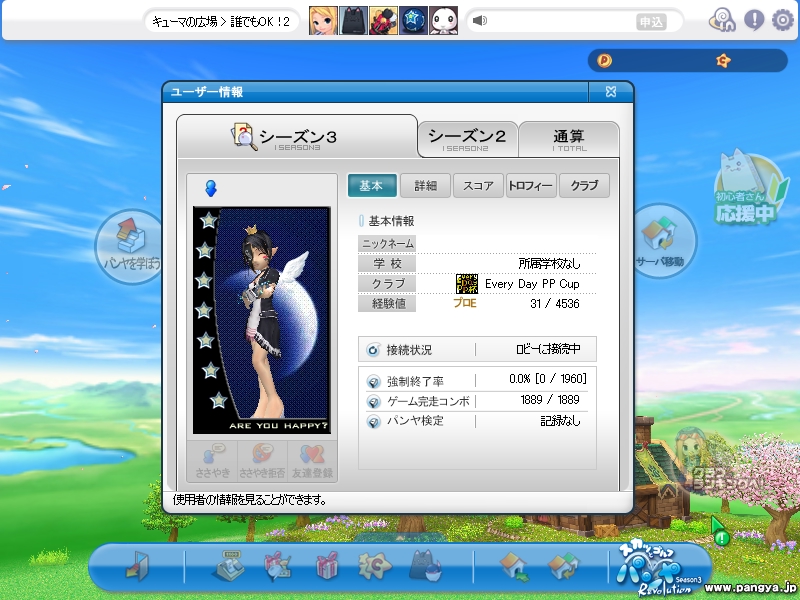The height and width of the screenshot is (600, 800).
Task: Switch to the シーズン3 tab
Action: [x=297, y=137]
